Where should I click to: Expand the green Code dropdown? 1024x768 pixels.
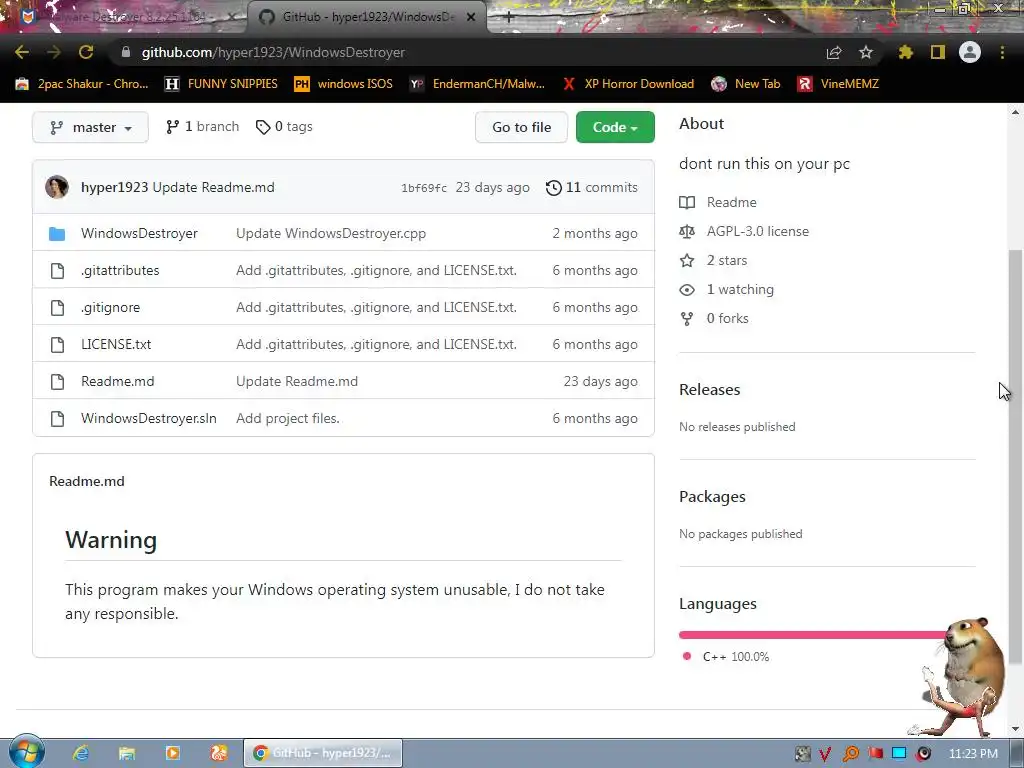(615, 127)
